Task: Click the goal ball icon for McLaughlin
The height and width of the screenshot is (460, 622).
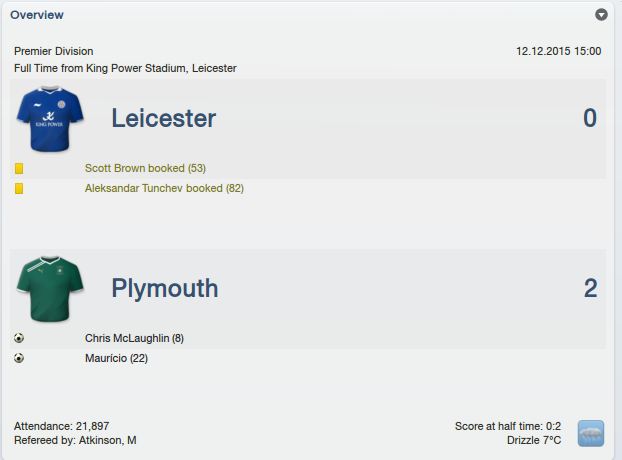Action: pos(19,338)
